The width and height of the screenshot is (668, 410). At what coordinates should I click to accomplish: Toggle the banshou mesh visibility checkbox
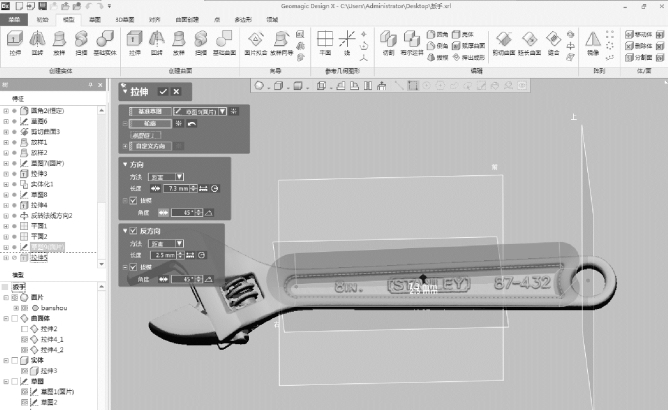point(24,308)
